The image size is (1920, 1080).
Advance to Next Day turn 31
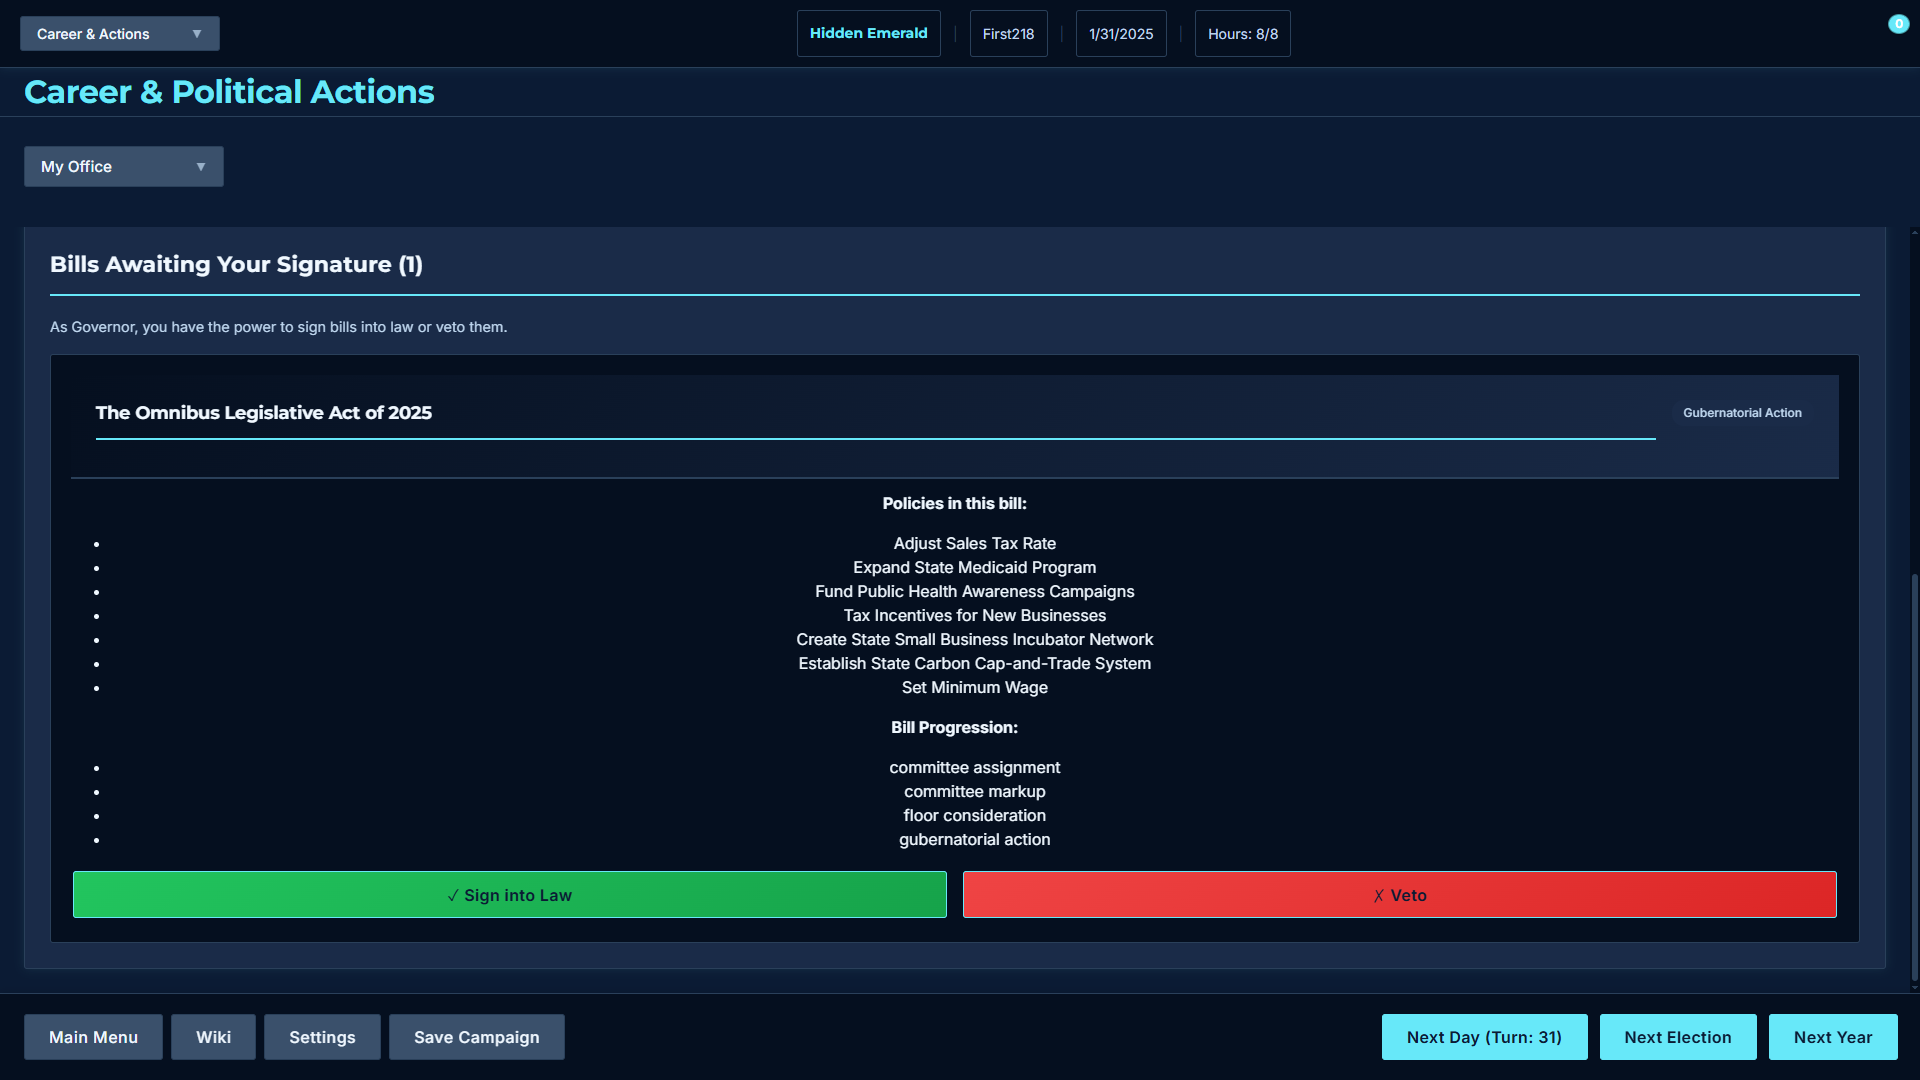pyautogui.click(x=1484, y=1037)
